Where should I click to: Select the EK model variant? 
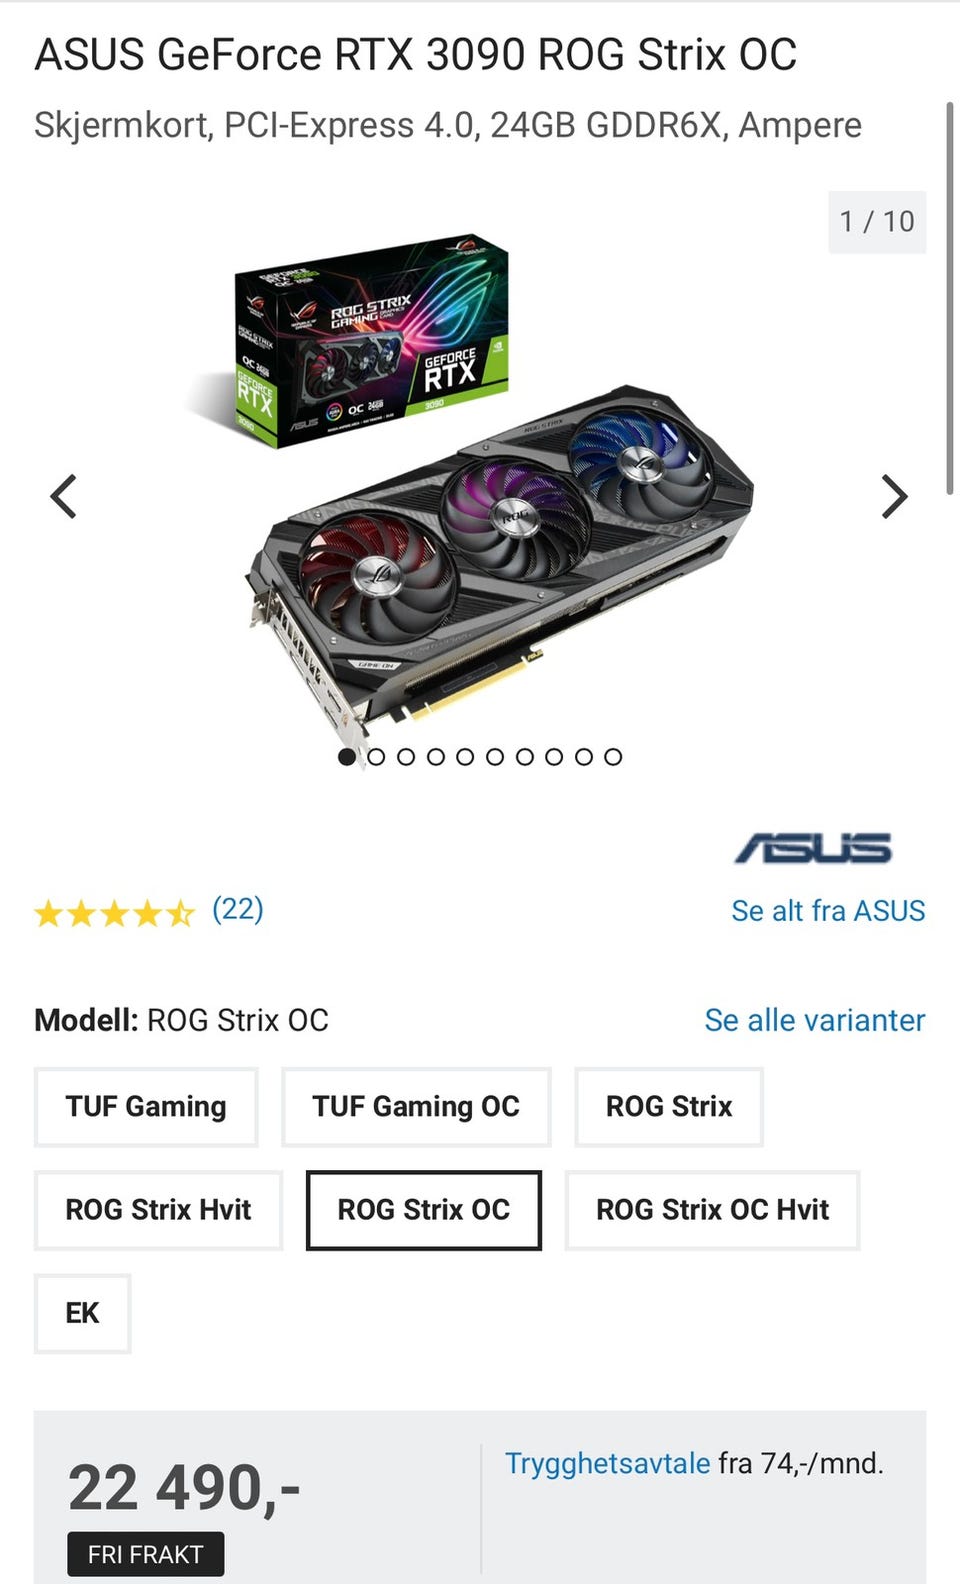coord(82,1313)
